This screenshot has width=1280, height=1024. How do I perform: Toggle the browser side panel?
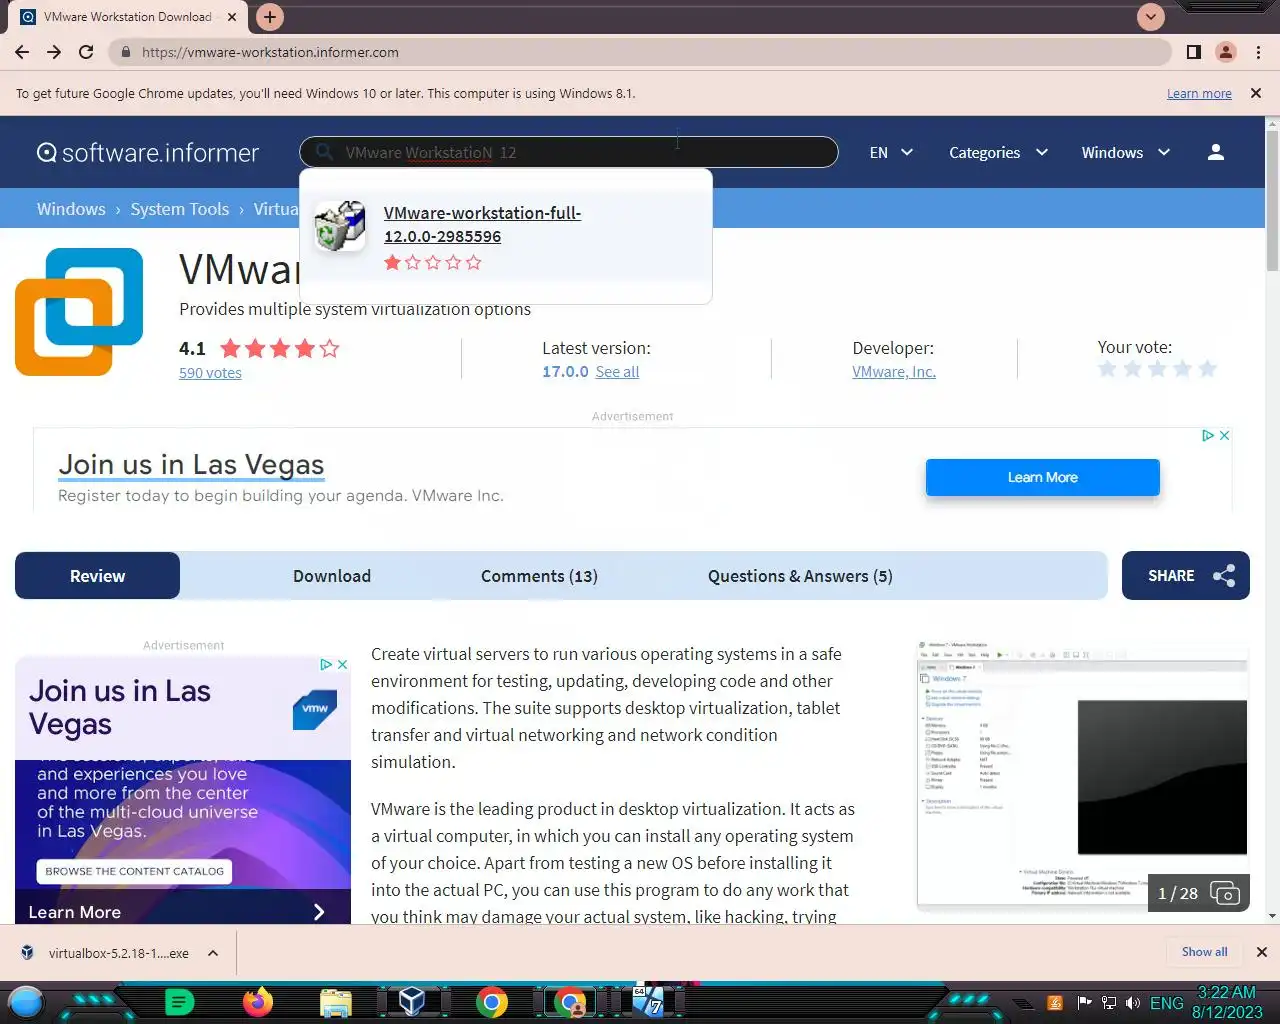pyautogui.click(x=1193, y=52)
